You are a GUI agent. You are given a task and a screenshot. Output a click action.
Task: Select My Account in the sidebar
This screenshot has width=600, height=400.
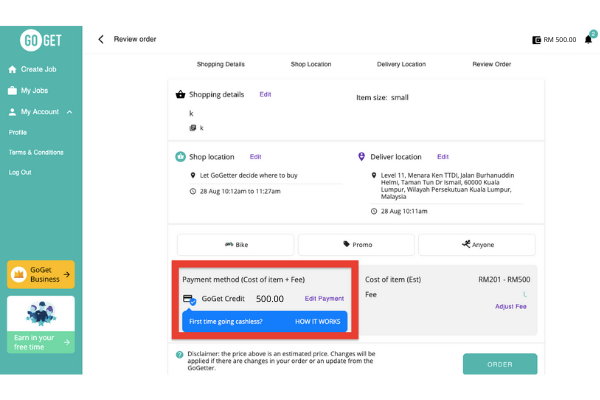click(x=40, y=112)
